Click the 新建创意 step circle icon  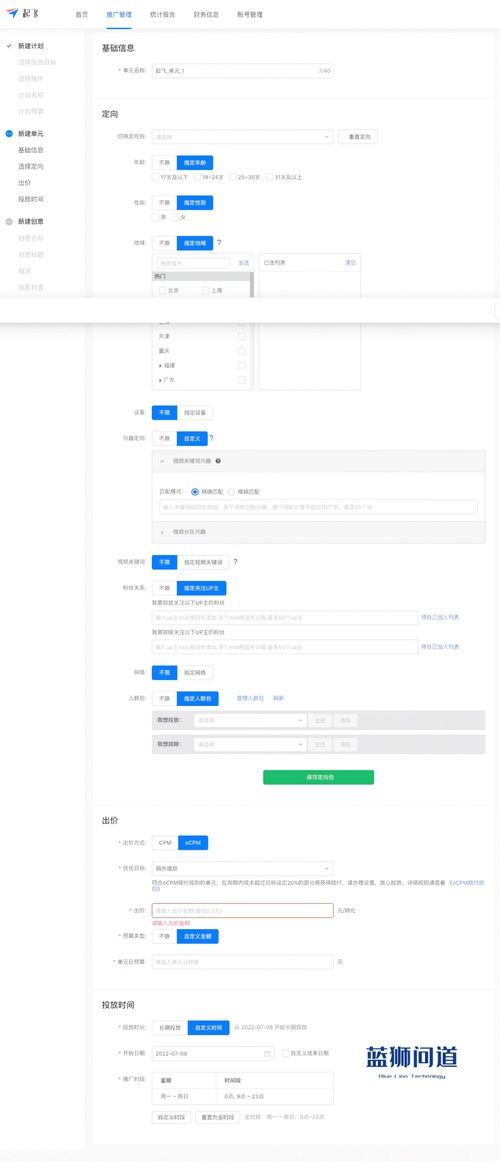pyautogui.click(x=9, y=221)
